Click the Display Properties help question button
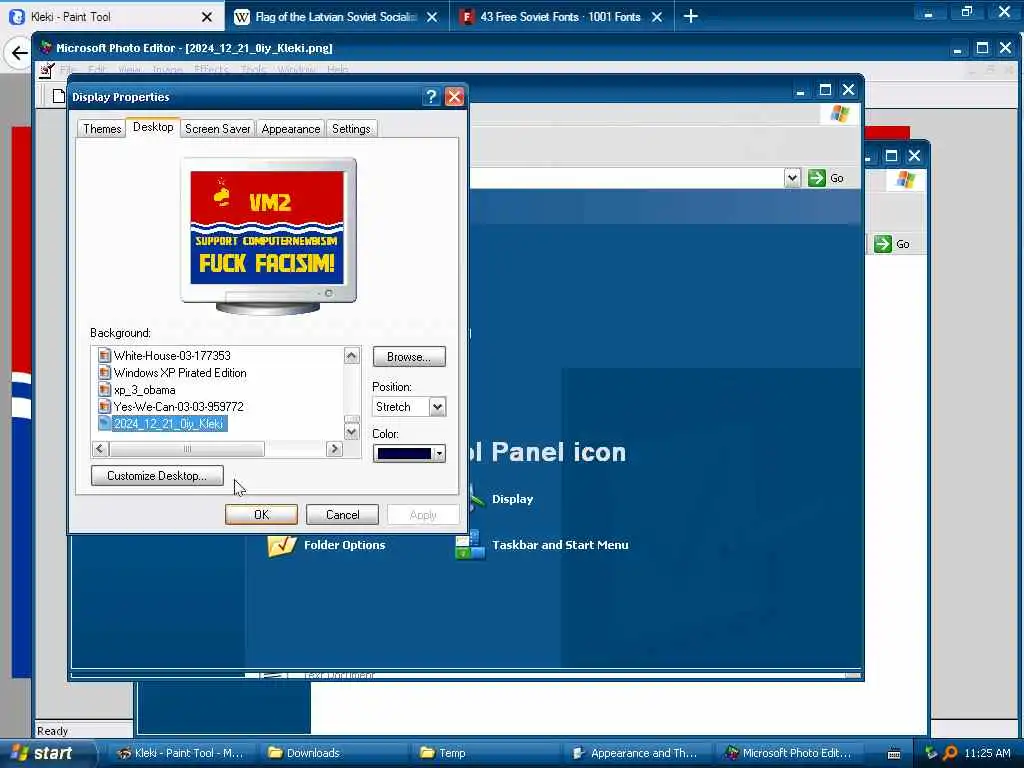This screenshot has width=1024, height=768. tap(431, 97)
